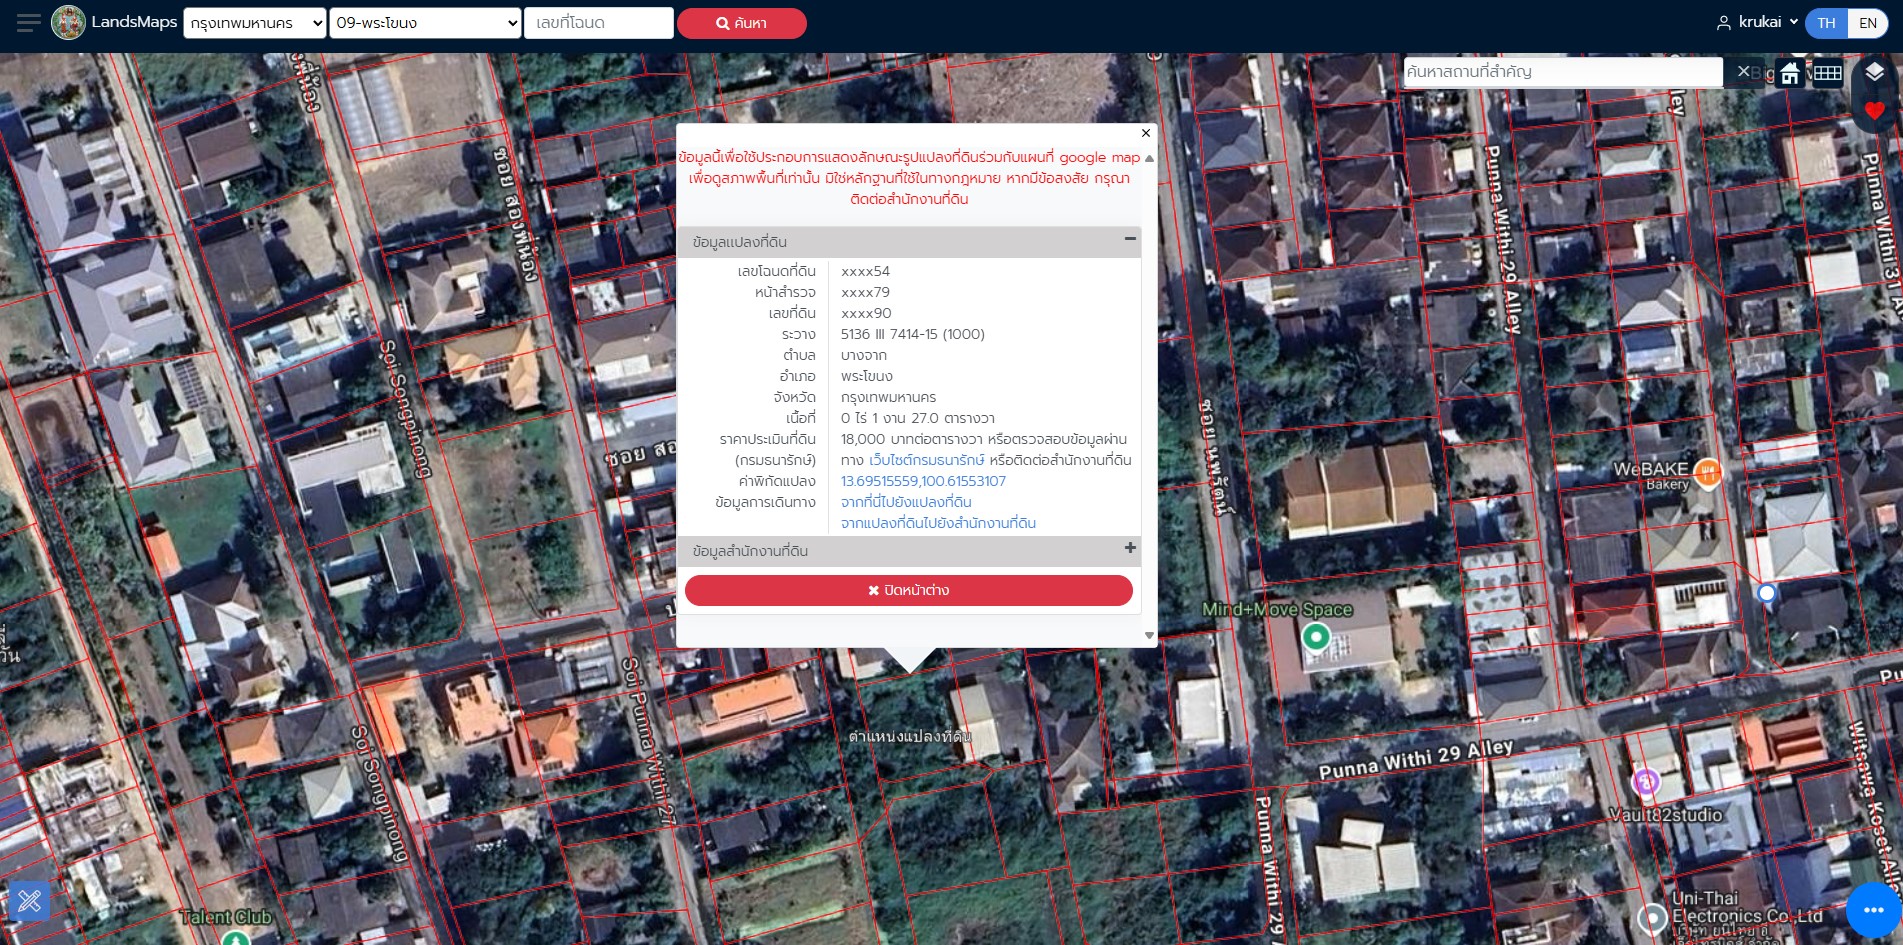Image resolution: width=1903 pixels, height=945 pixels.
Task: Open the district dropdown 09-พระโขนง
Action: (426, 23)
